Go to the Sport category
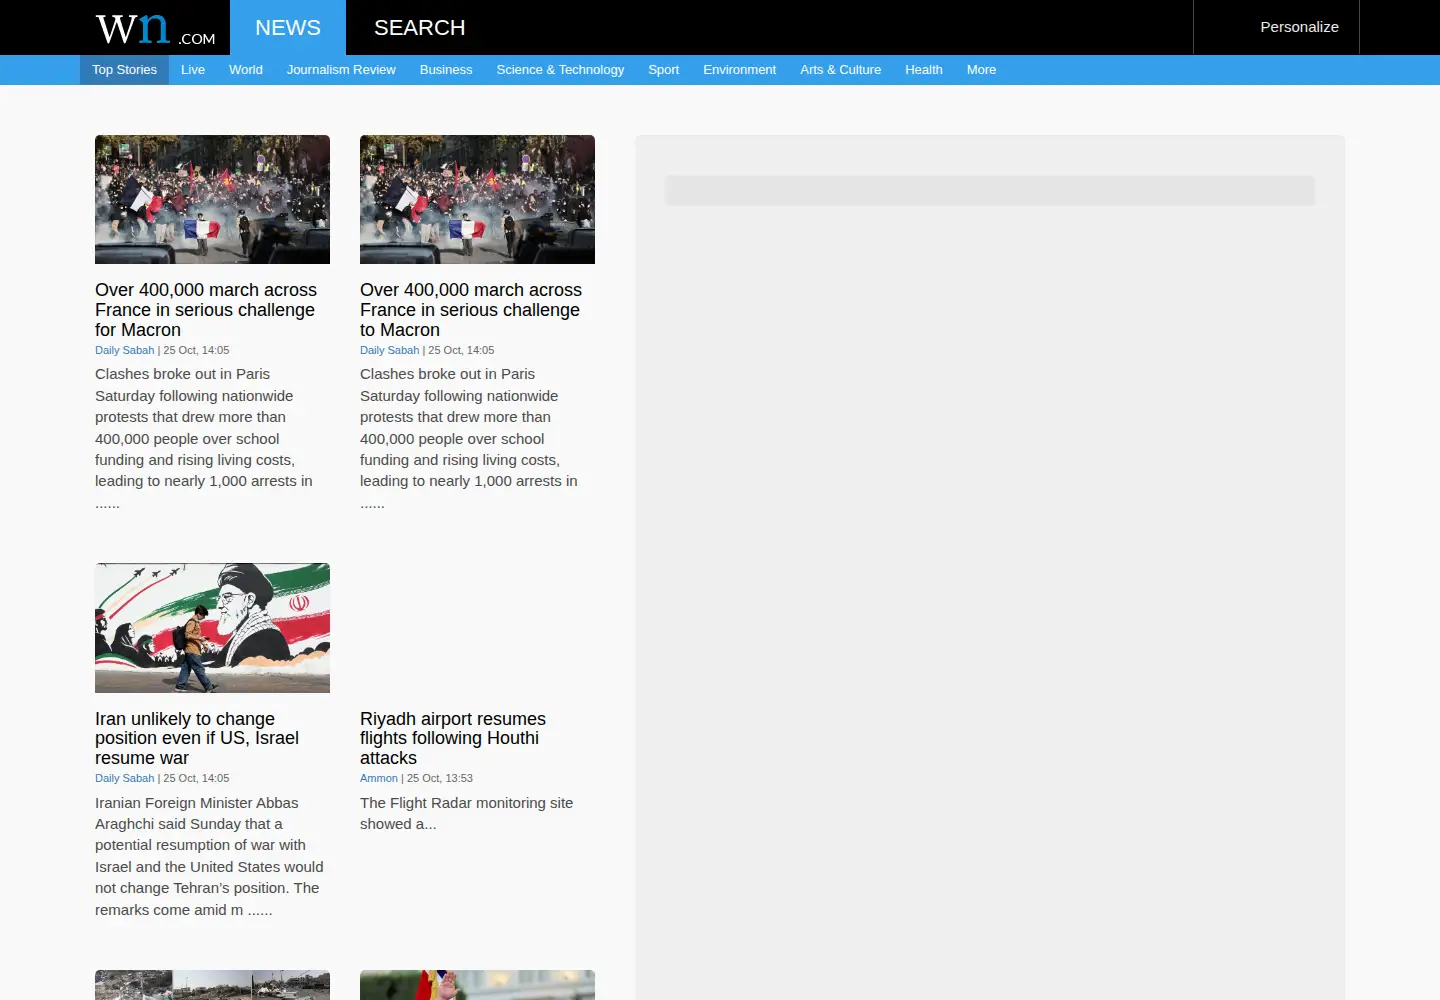1440x1000 pixels. pos(663,70)
